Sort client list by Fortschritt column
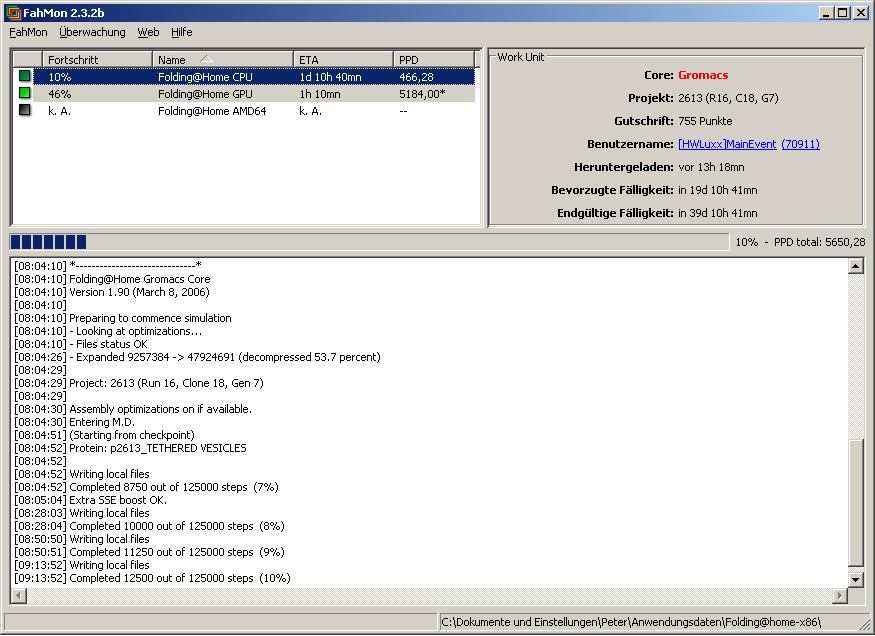The width and height of the screenshot is (875, 636). [98, 59]
